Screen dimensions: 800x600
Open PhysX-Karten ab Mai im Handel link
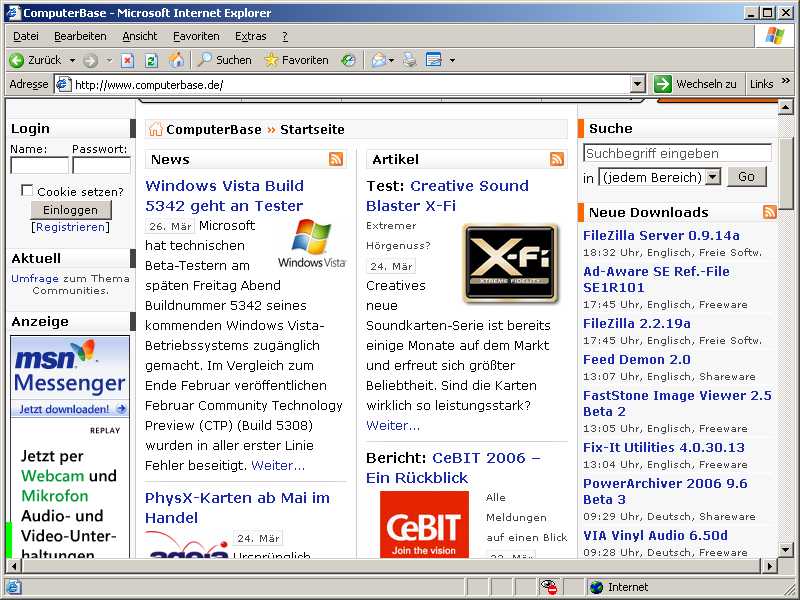click(x=237, y=508)
